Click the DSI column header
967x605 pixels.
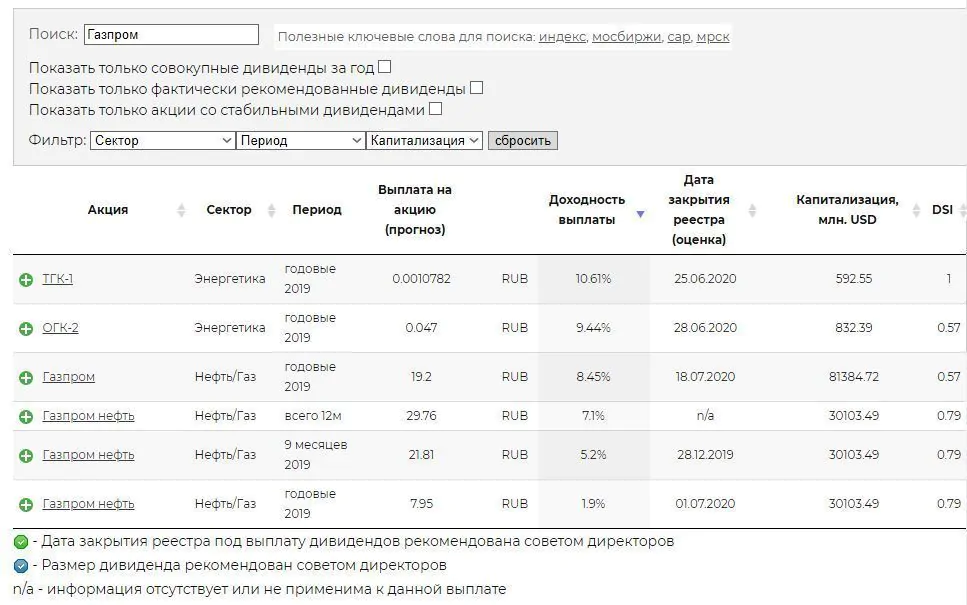[x=942, y=210]
